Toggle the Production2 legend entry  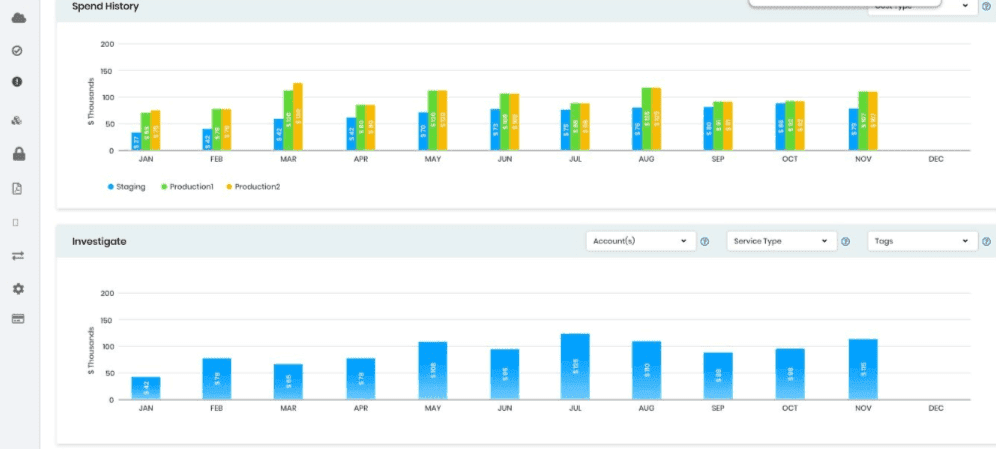252,186
